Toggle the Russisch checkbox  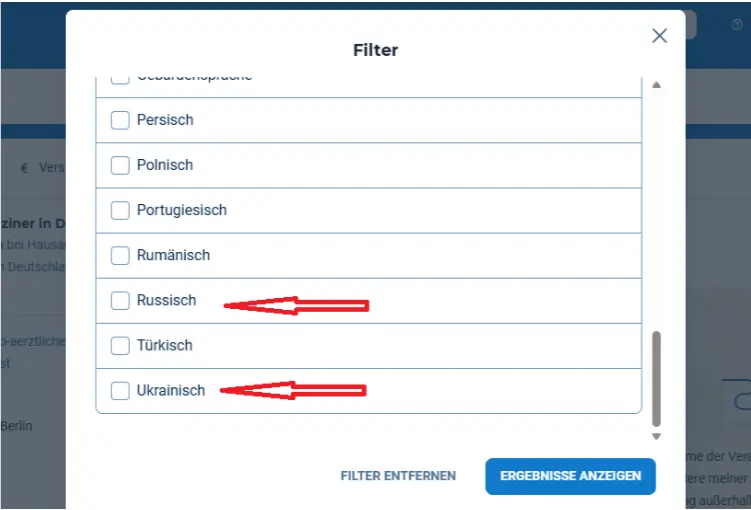tap(120, 300)
